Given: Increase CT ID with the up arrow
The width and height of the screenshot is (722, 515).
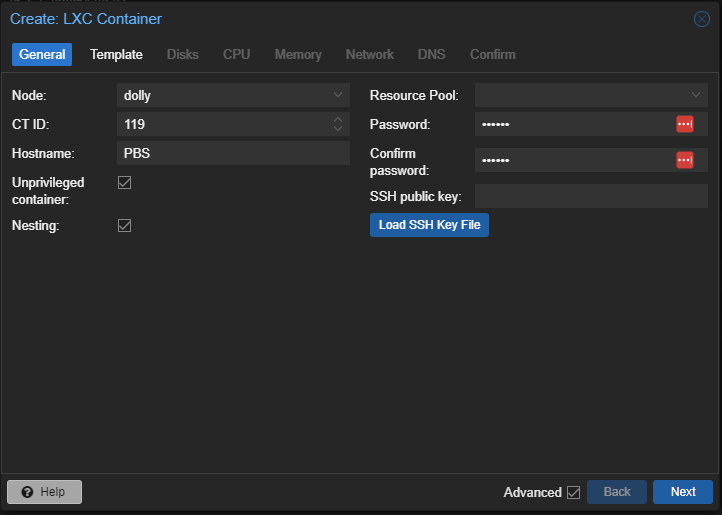Looking at the screenshot, I should pos(338,119).
